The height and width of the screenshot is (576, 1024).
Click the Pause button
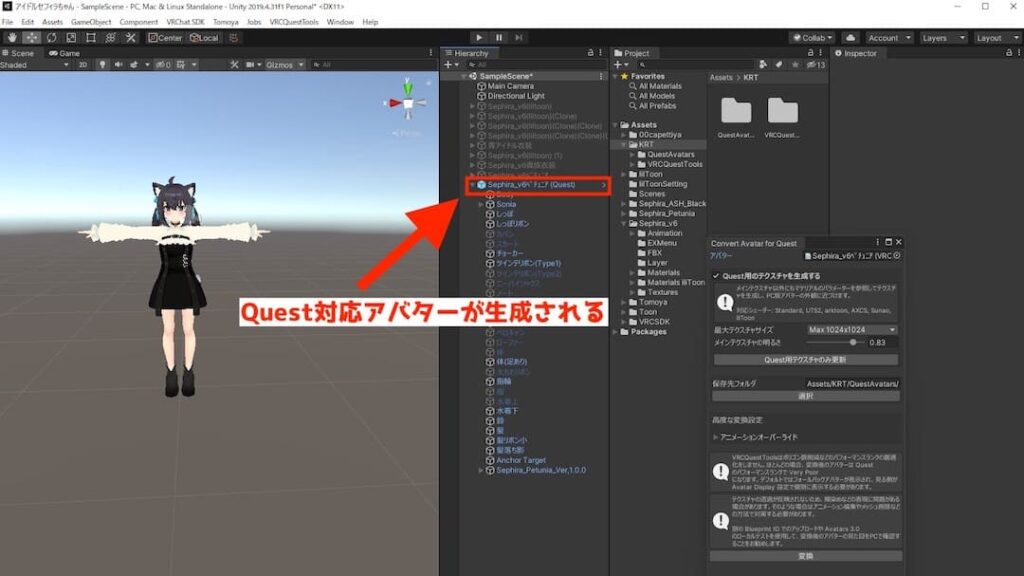pos(499,38)
